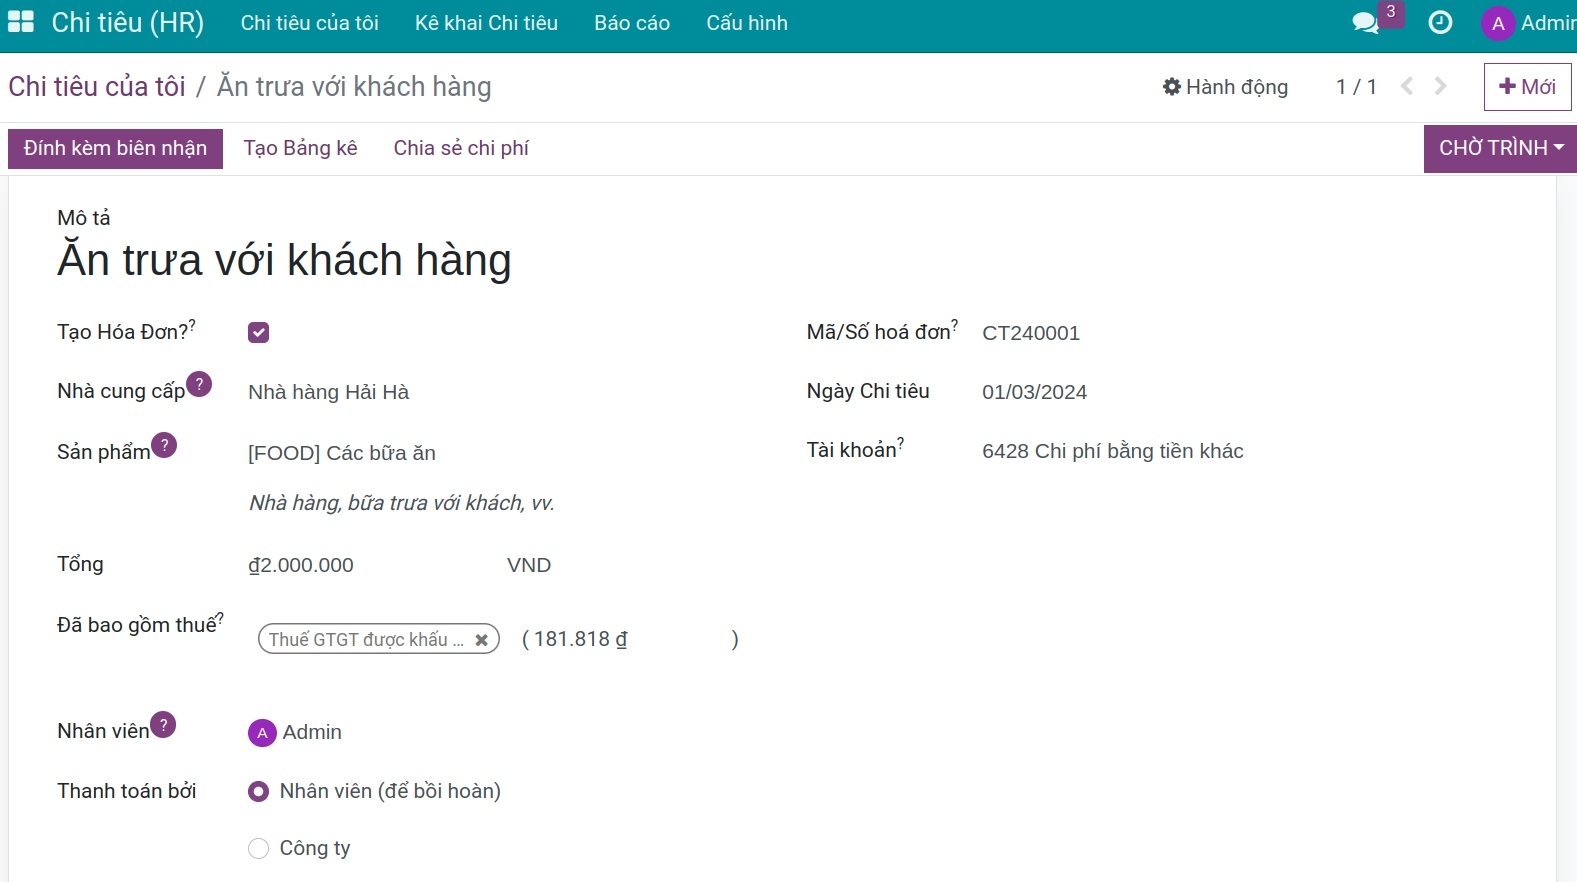Remove the Thuế GTGT tax tag
The height and width of the screenshot is (882, 1577).
481,640
